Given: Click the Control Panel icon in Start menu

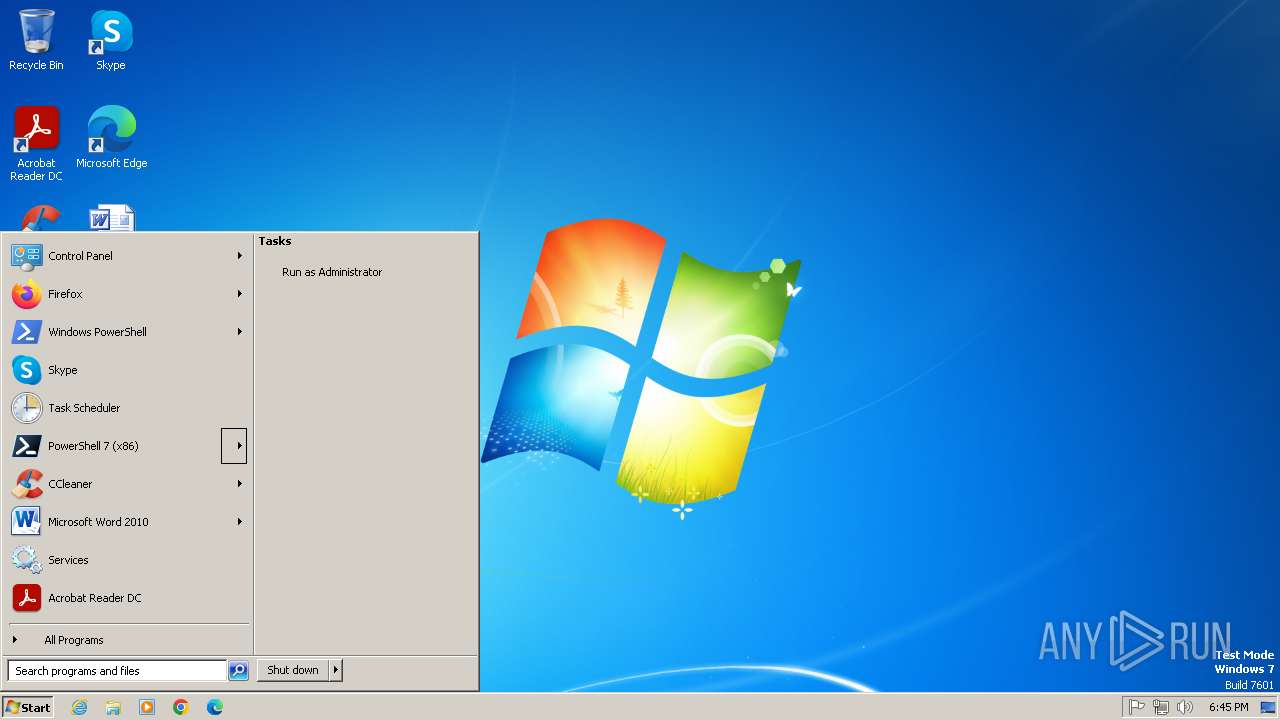Looking at the screenshot, I should pos(26,256).
